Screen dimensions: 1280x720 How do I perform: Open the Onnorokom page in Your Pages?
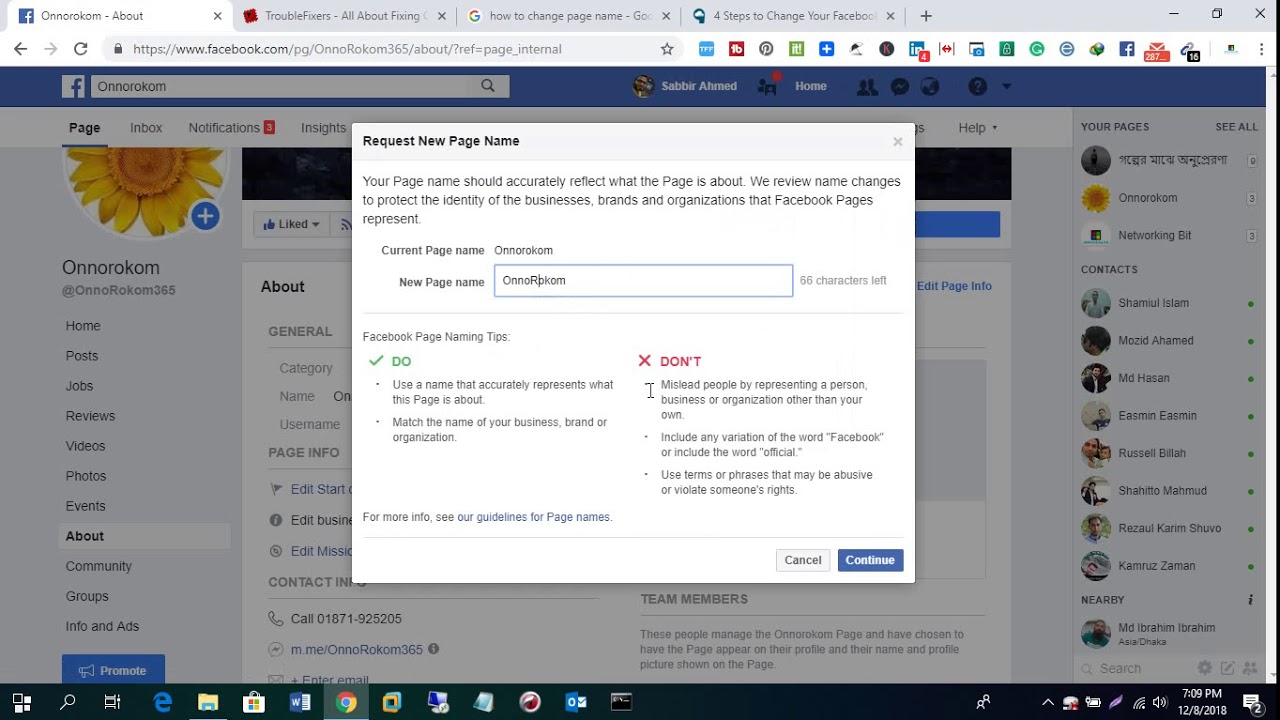coord(1169,198)
